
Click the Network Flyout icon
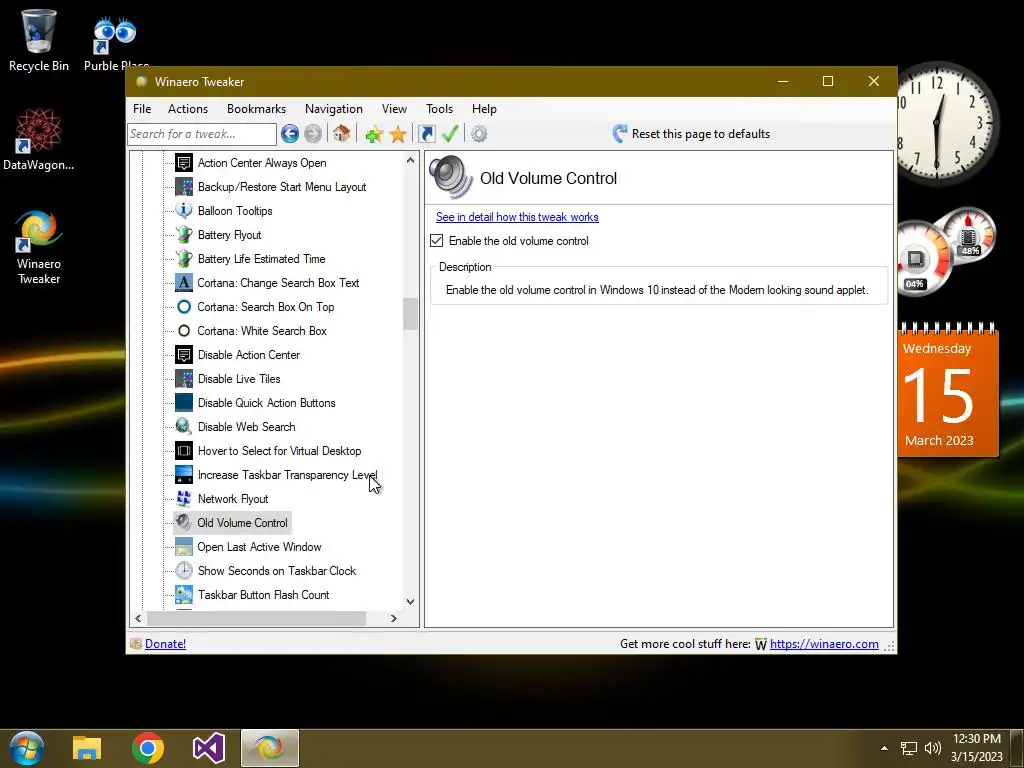pyautogui.click(x=184, y=498)
